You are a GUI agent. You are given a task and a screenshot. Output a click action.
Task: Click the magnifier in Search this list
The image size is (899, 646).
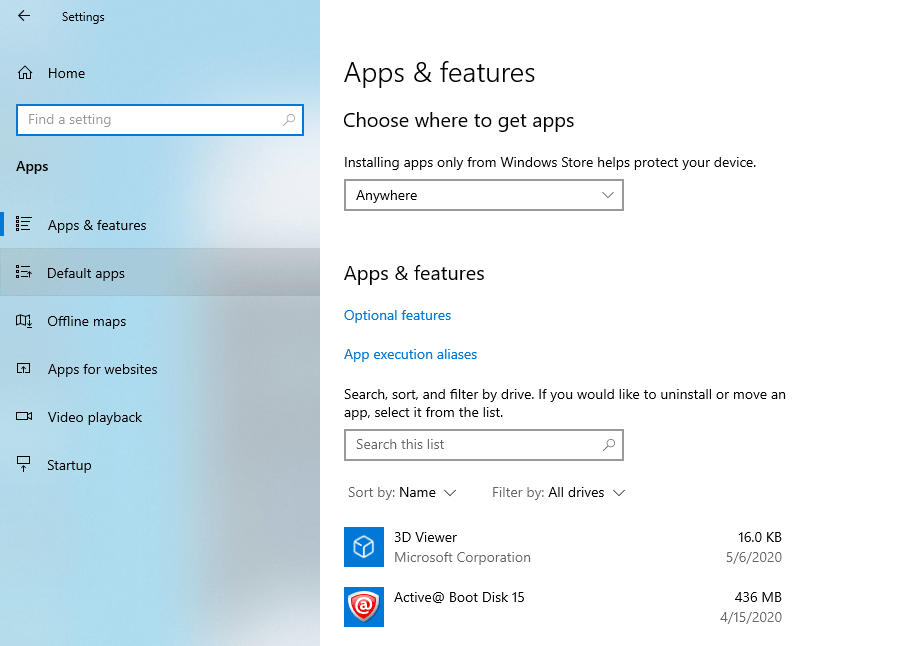tap(609, 444)
